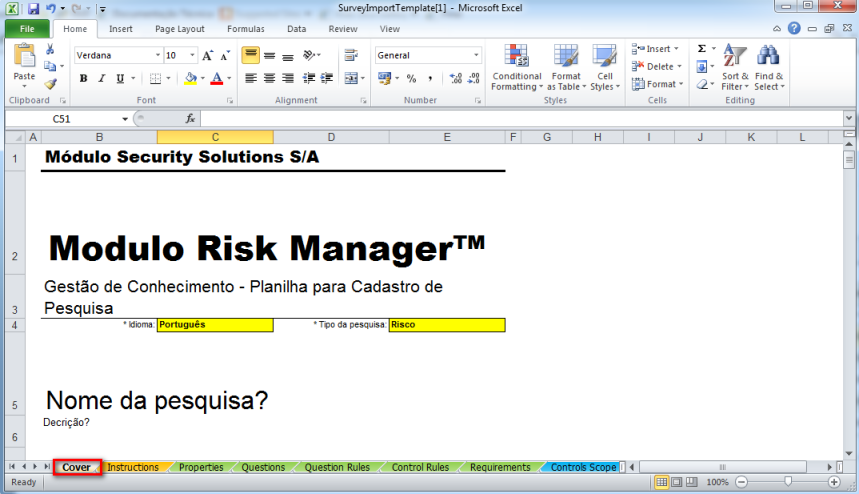Screen dimensions: 859x494
Task: Click the AutoSum sigma icon
Action: (x=702, y=49)
